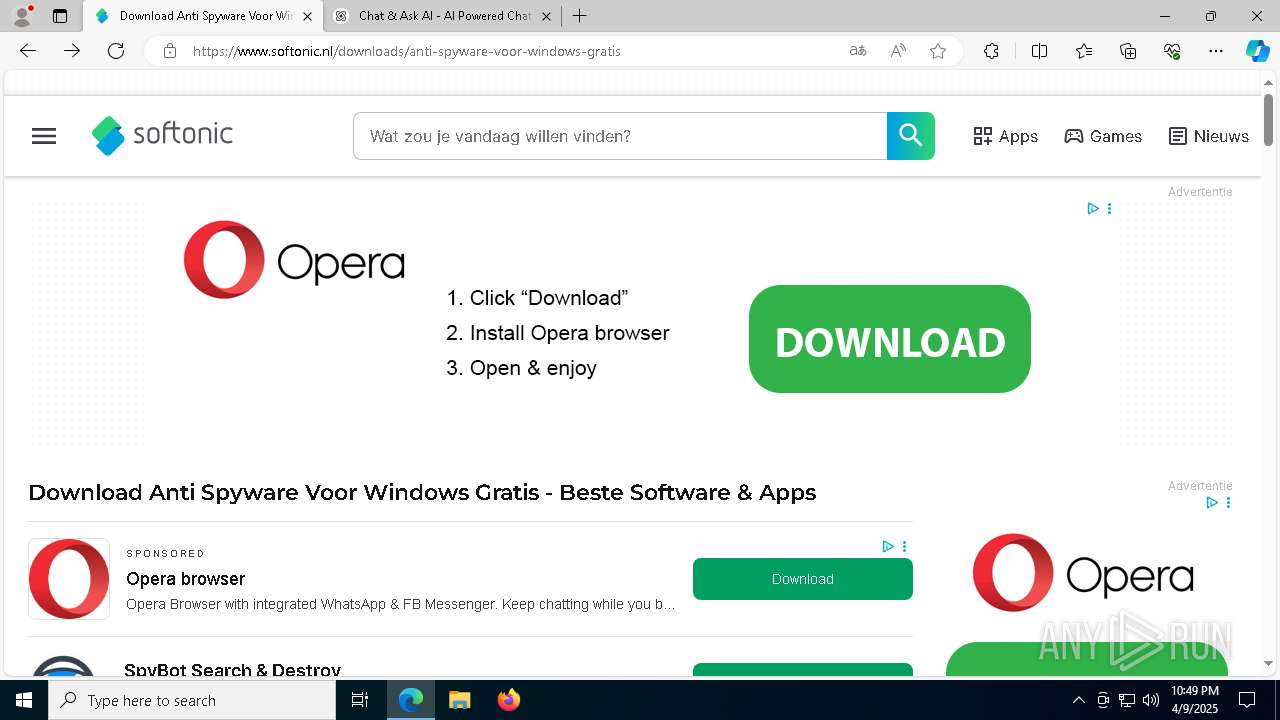The height and width of the screenshot is (720, 1280).
Task: Launch Firefox from taskbar
Action: tap(508, 700)
